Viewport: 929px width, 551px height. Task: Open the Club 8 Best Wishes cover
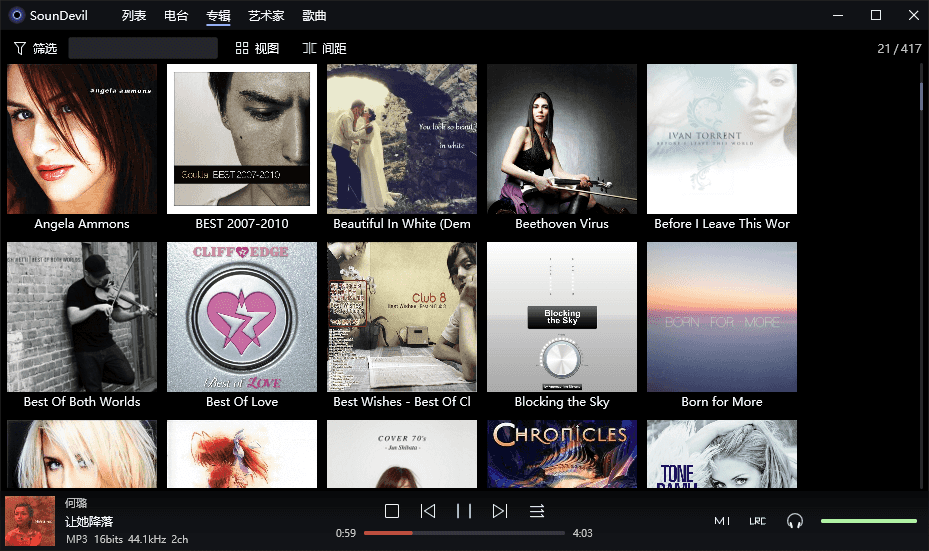click(402, 316)
